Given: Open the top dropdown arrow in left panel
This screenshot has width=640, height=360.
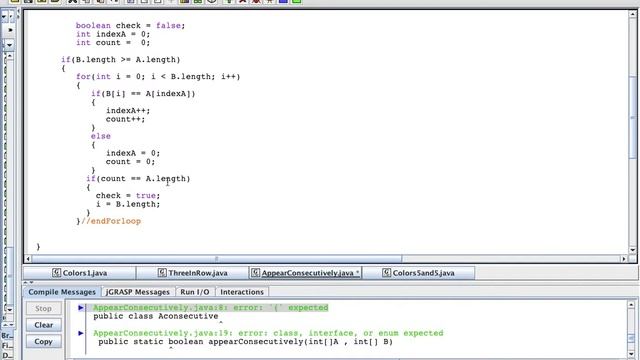Looking at the screenshot, I should [4, 17].
